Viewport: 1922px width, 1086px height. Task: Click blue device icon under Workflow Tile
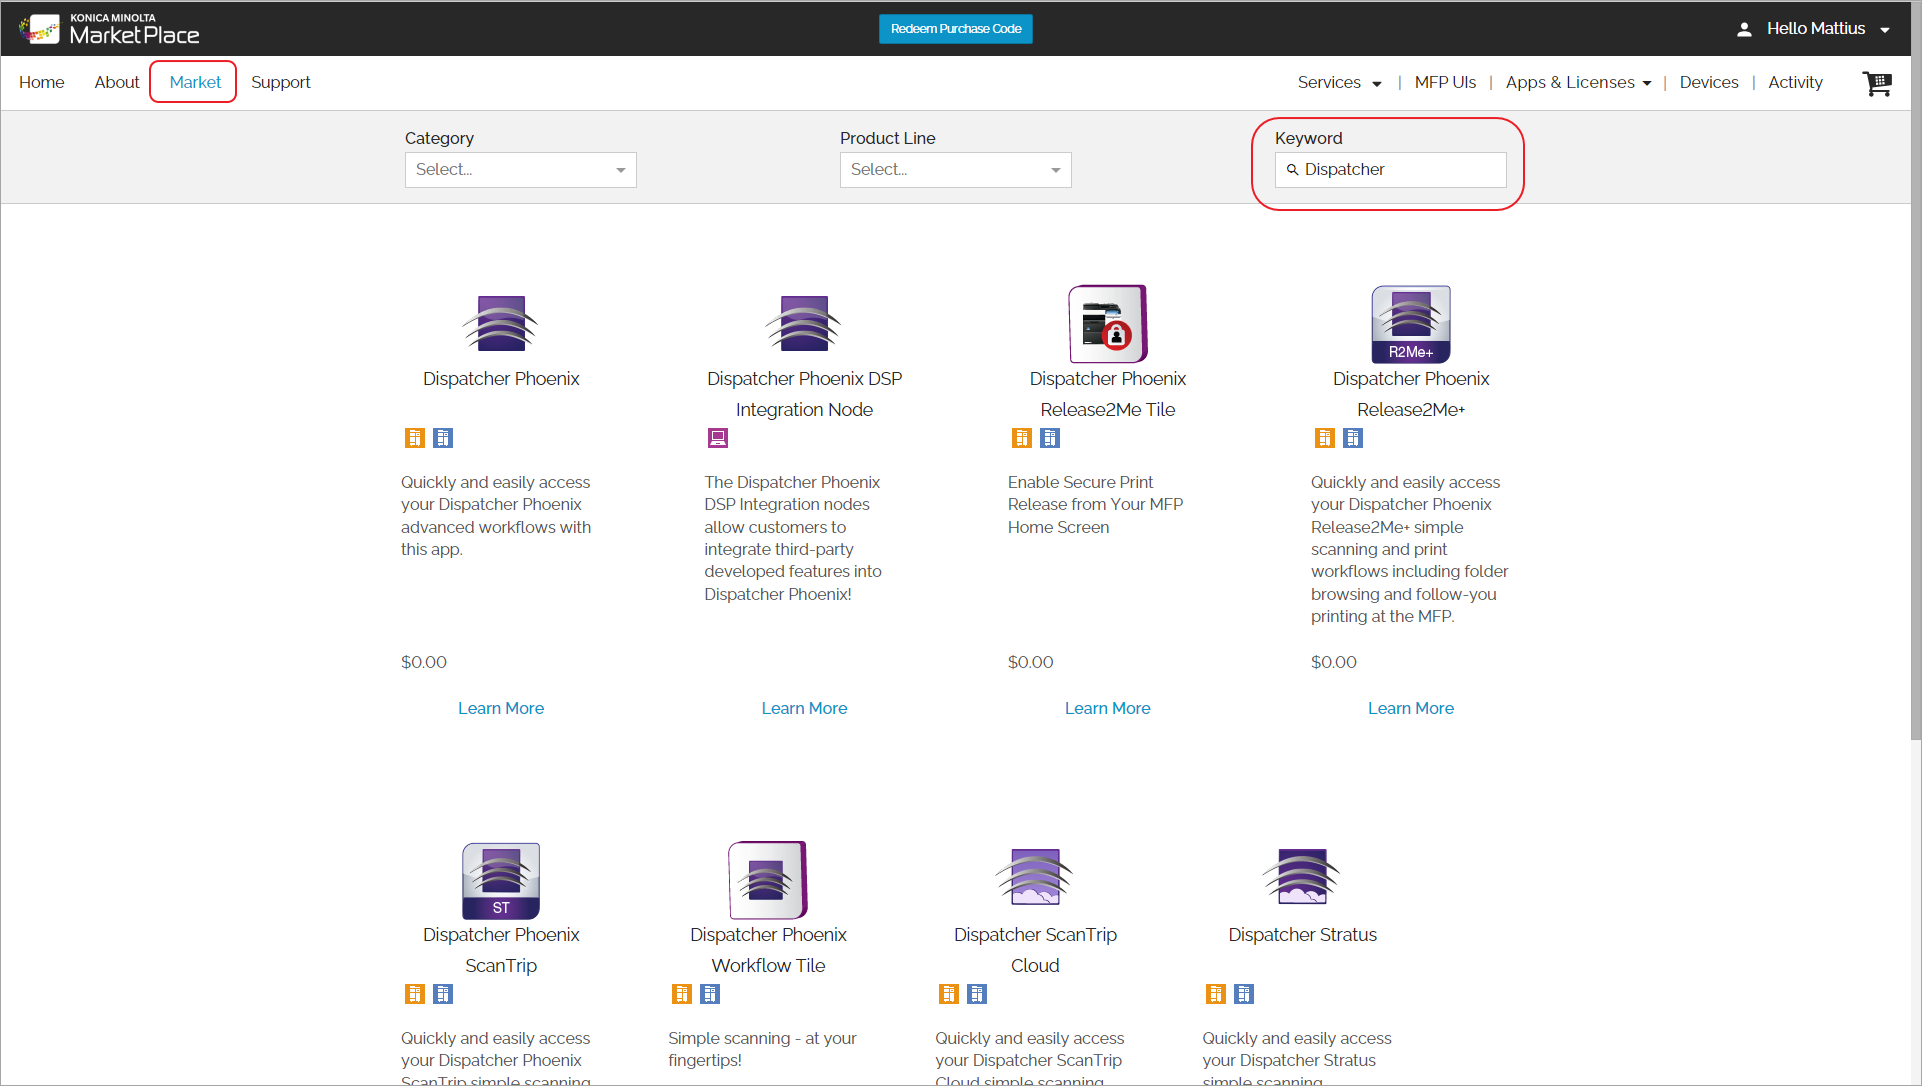pyautogui.click(x=710, y=994)
